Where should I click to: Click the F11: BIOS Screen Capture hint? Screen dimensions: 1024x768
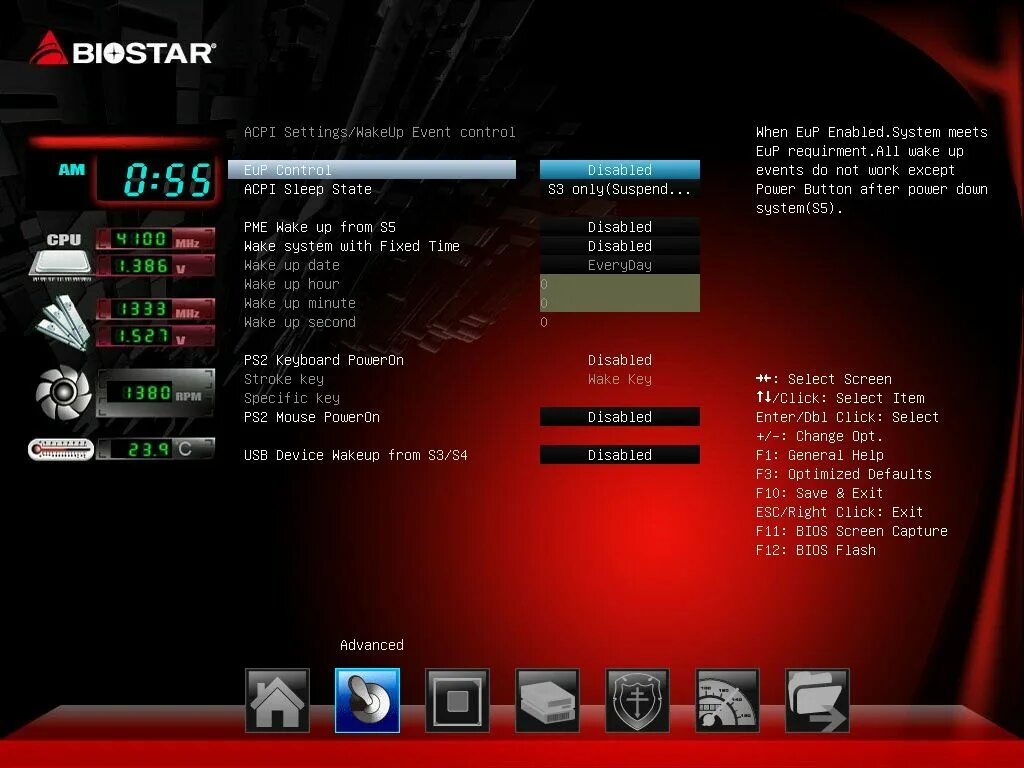pos(851,531)
